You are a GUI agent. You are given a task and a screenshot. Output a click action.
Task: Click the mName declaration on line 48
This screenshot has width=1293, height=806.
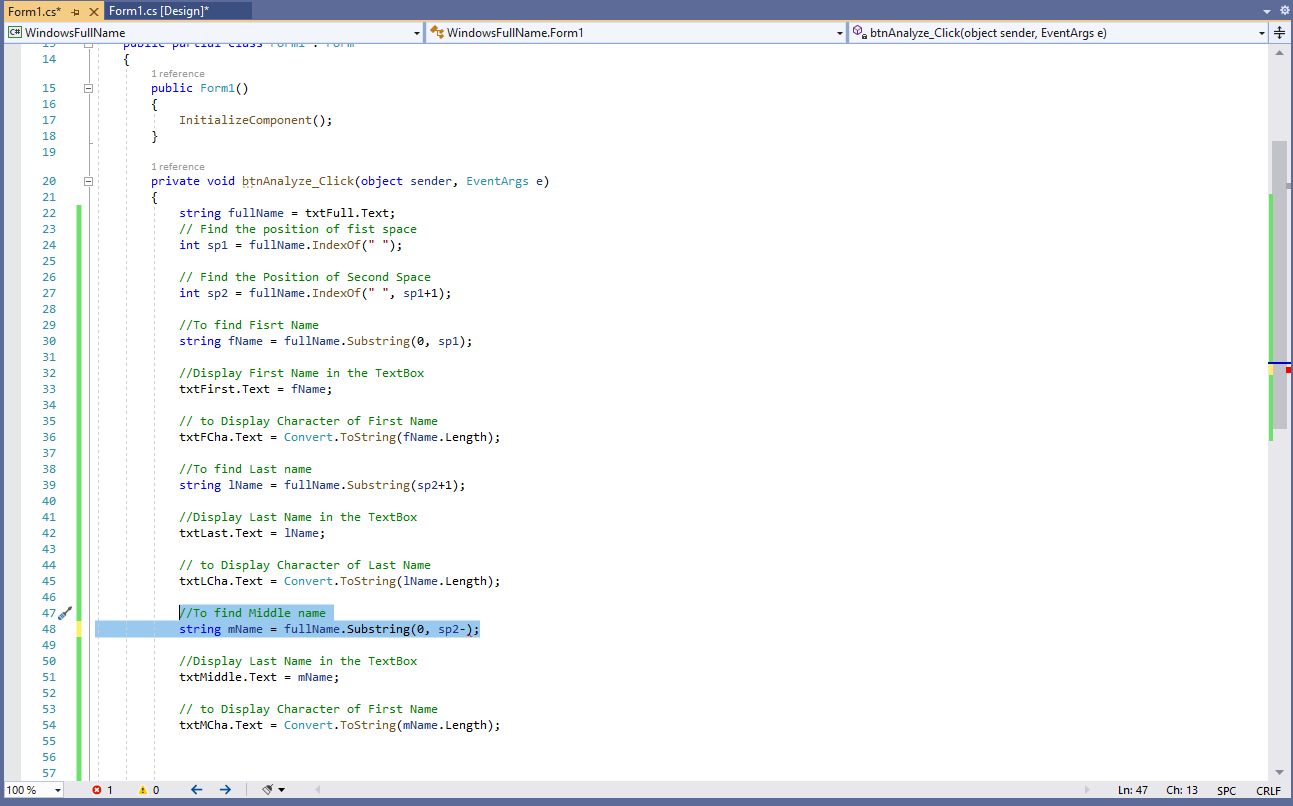(x=245, y=629)
